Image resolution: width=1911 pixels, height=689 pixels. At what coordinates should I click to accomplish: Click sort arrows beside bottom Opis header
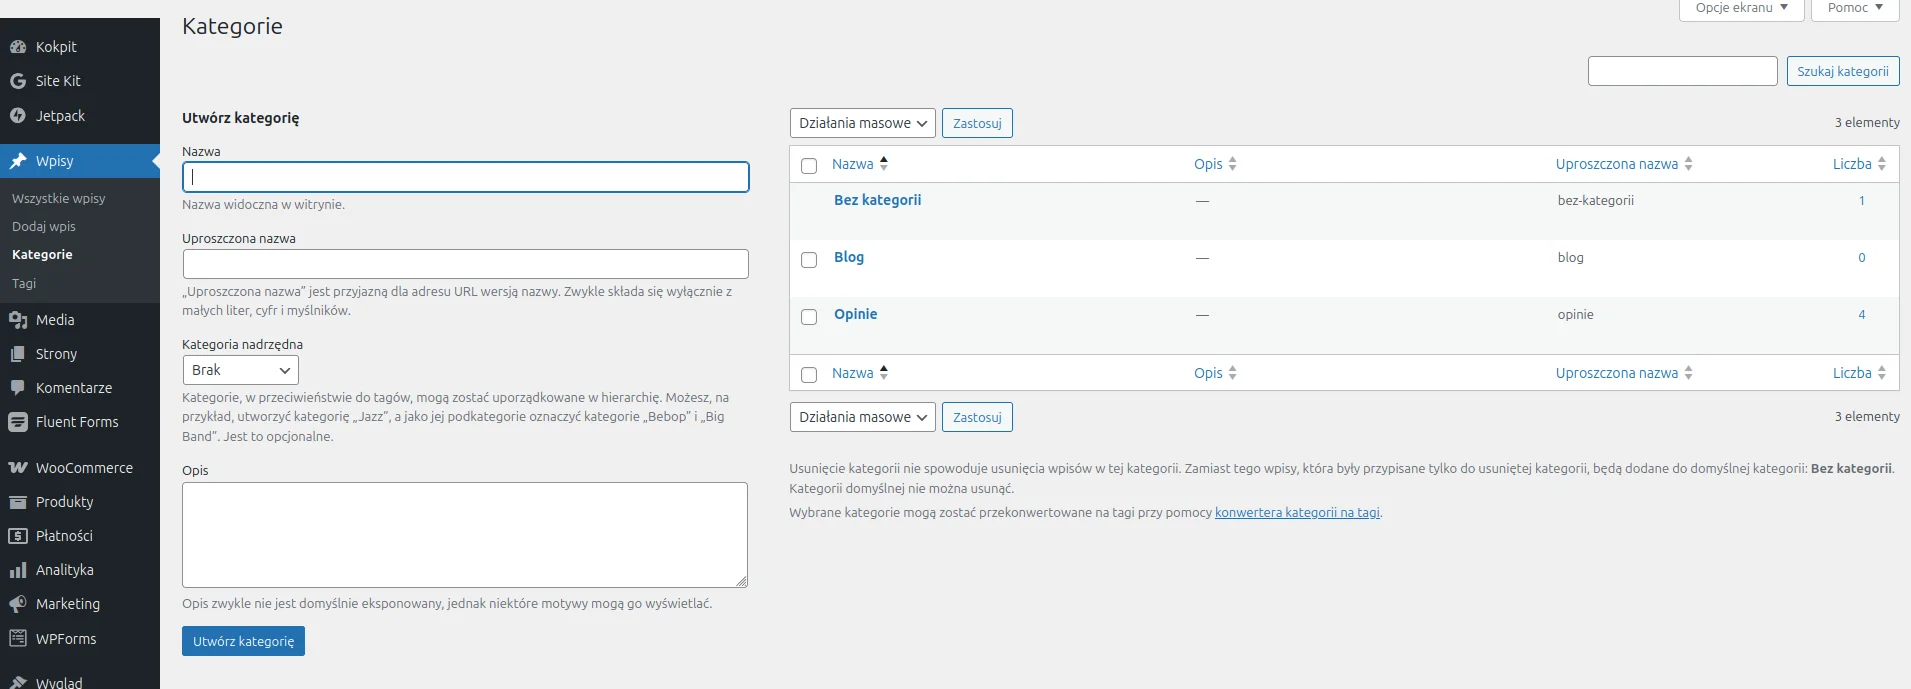(1232, 373)
